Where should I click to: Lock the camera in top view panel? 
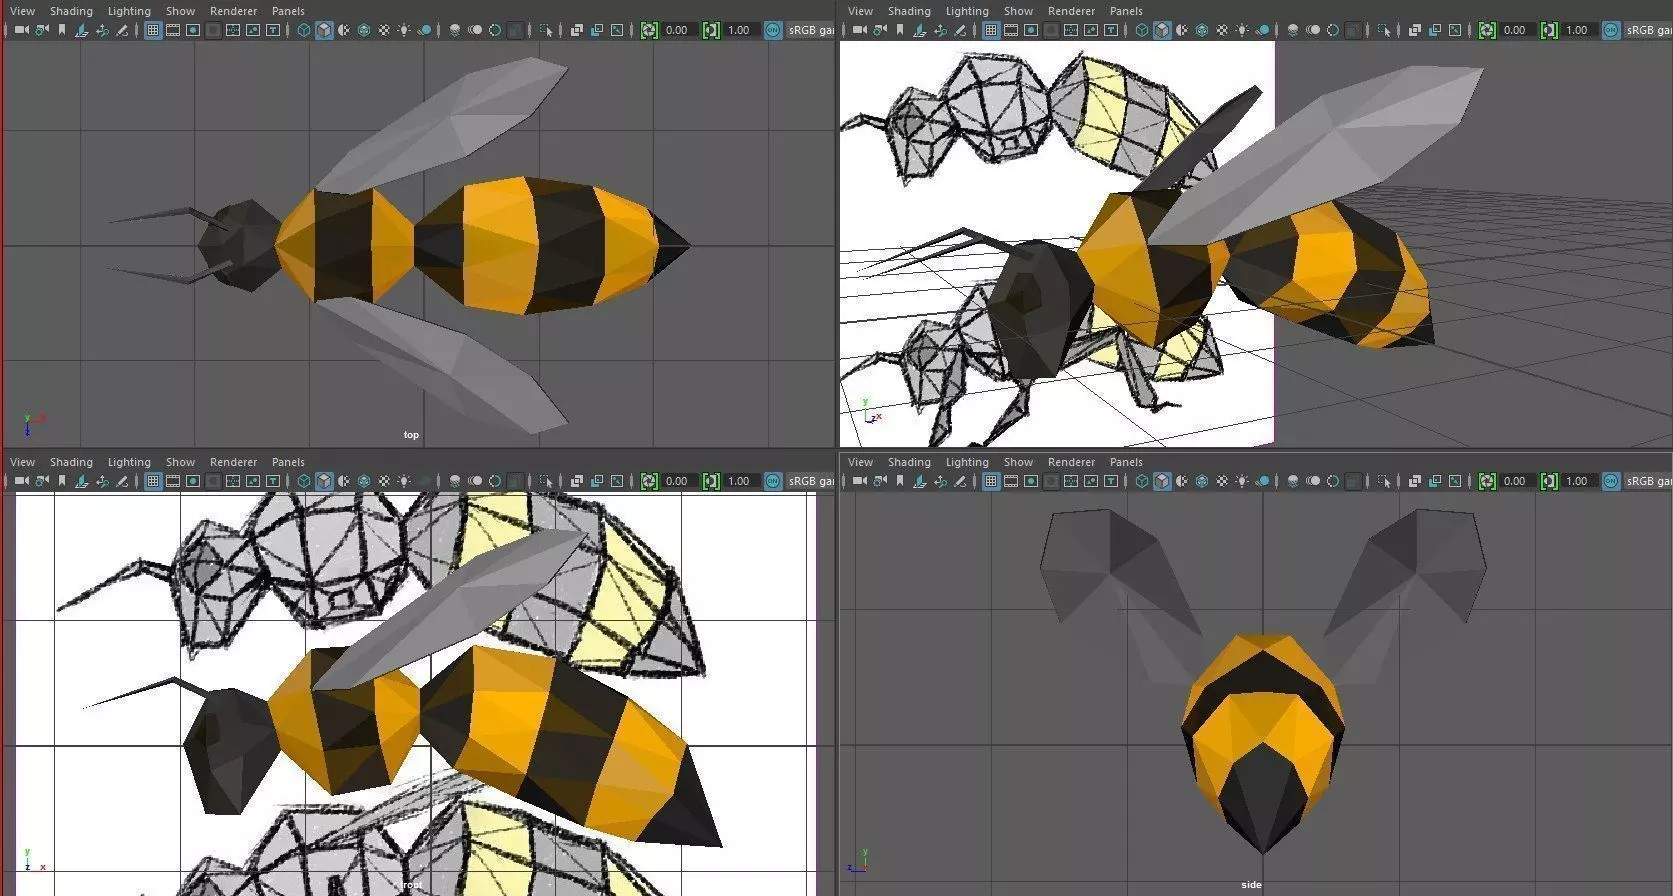[42, 30]
